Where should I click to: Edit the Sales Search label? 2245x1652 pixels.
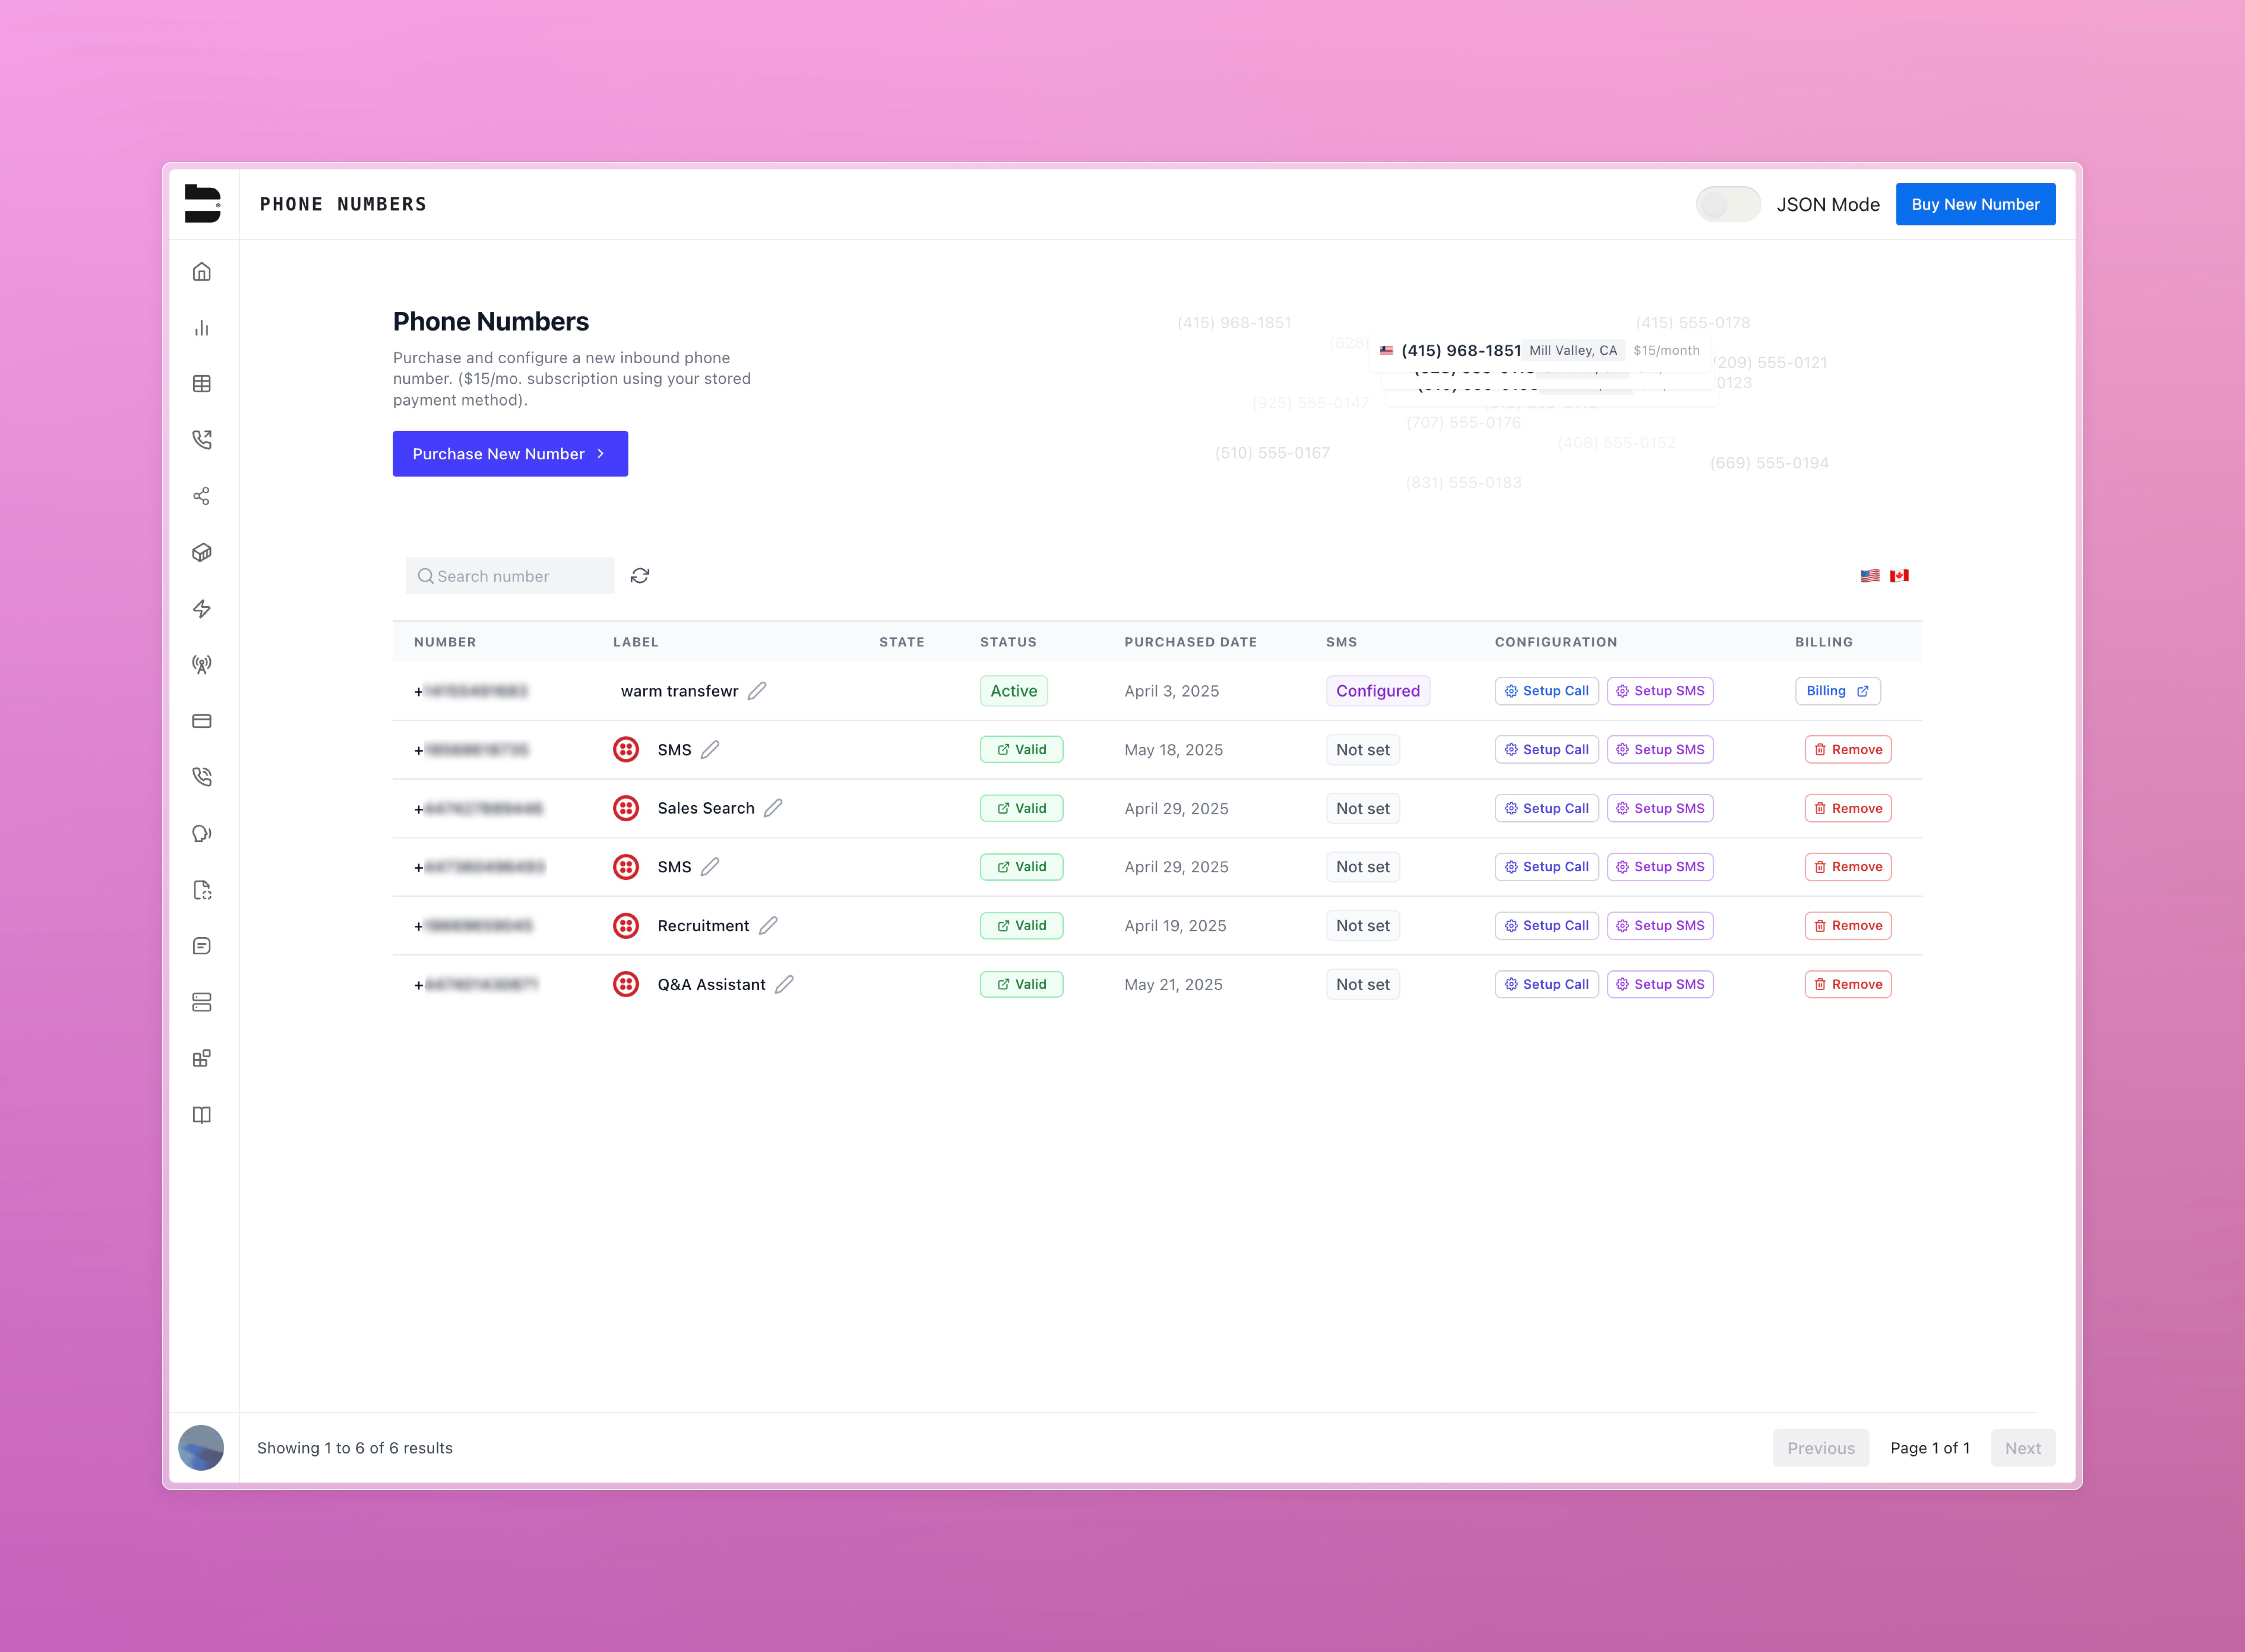(x=773, y=808)
